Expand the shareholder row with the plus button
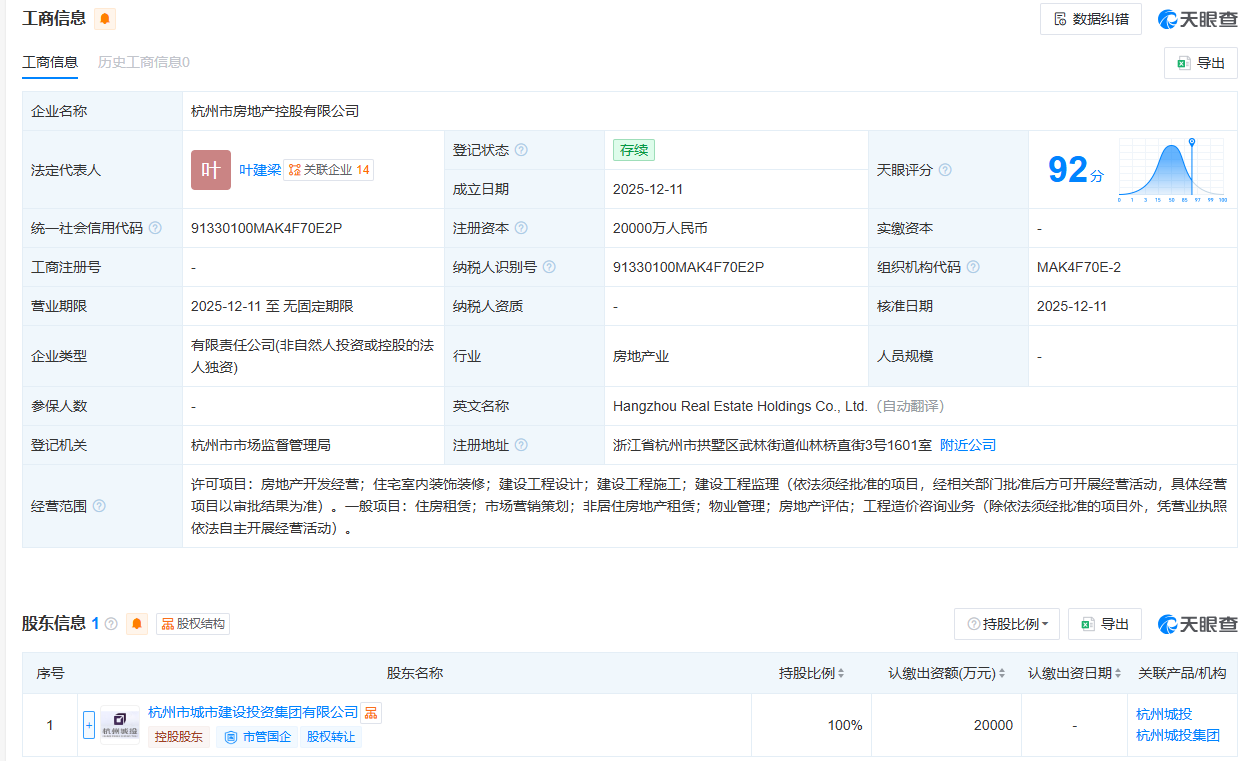The height and width of the screenshot is (761, 1252). pyautogui.click(x=88, y=724)
